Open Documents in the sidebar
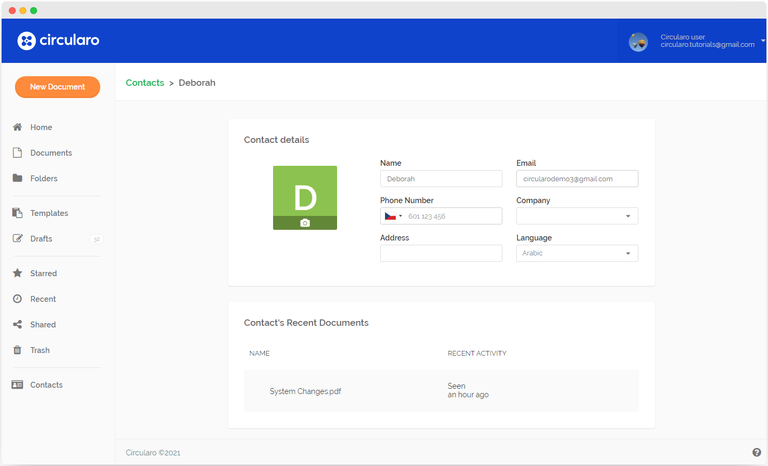Image resolution: width=768 pixels, height=466 pixels. (x=51, y=153)
